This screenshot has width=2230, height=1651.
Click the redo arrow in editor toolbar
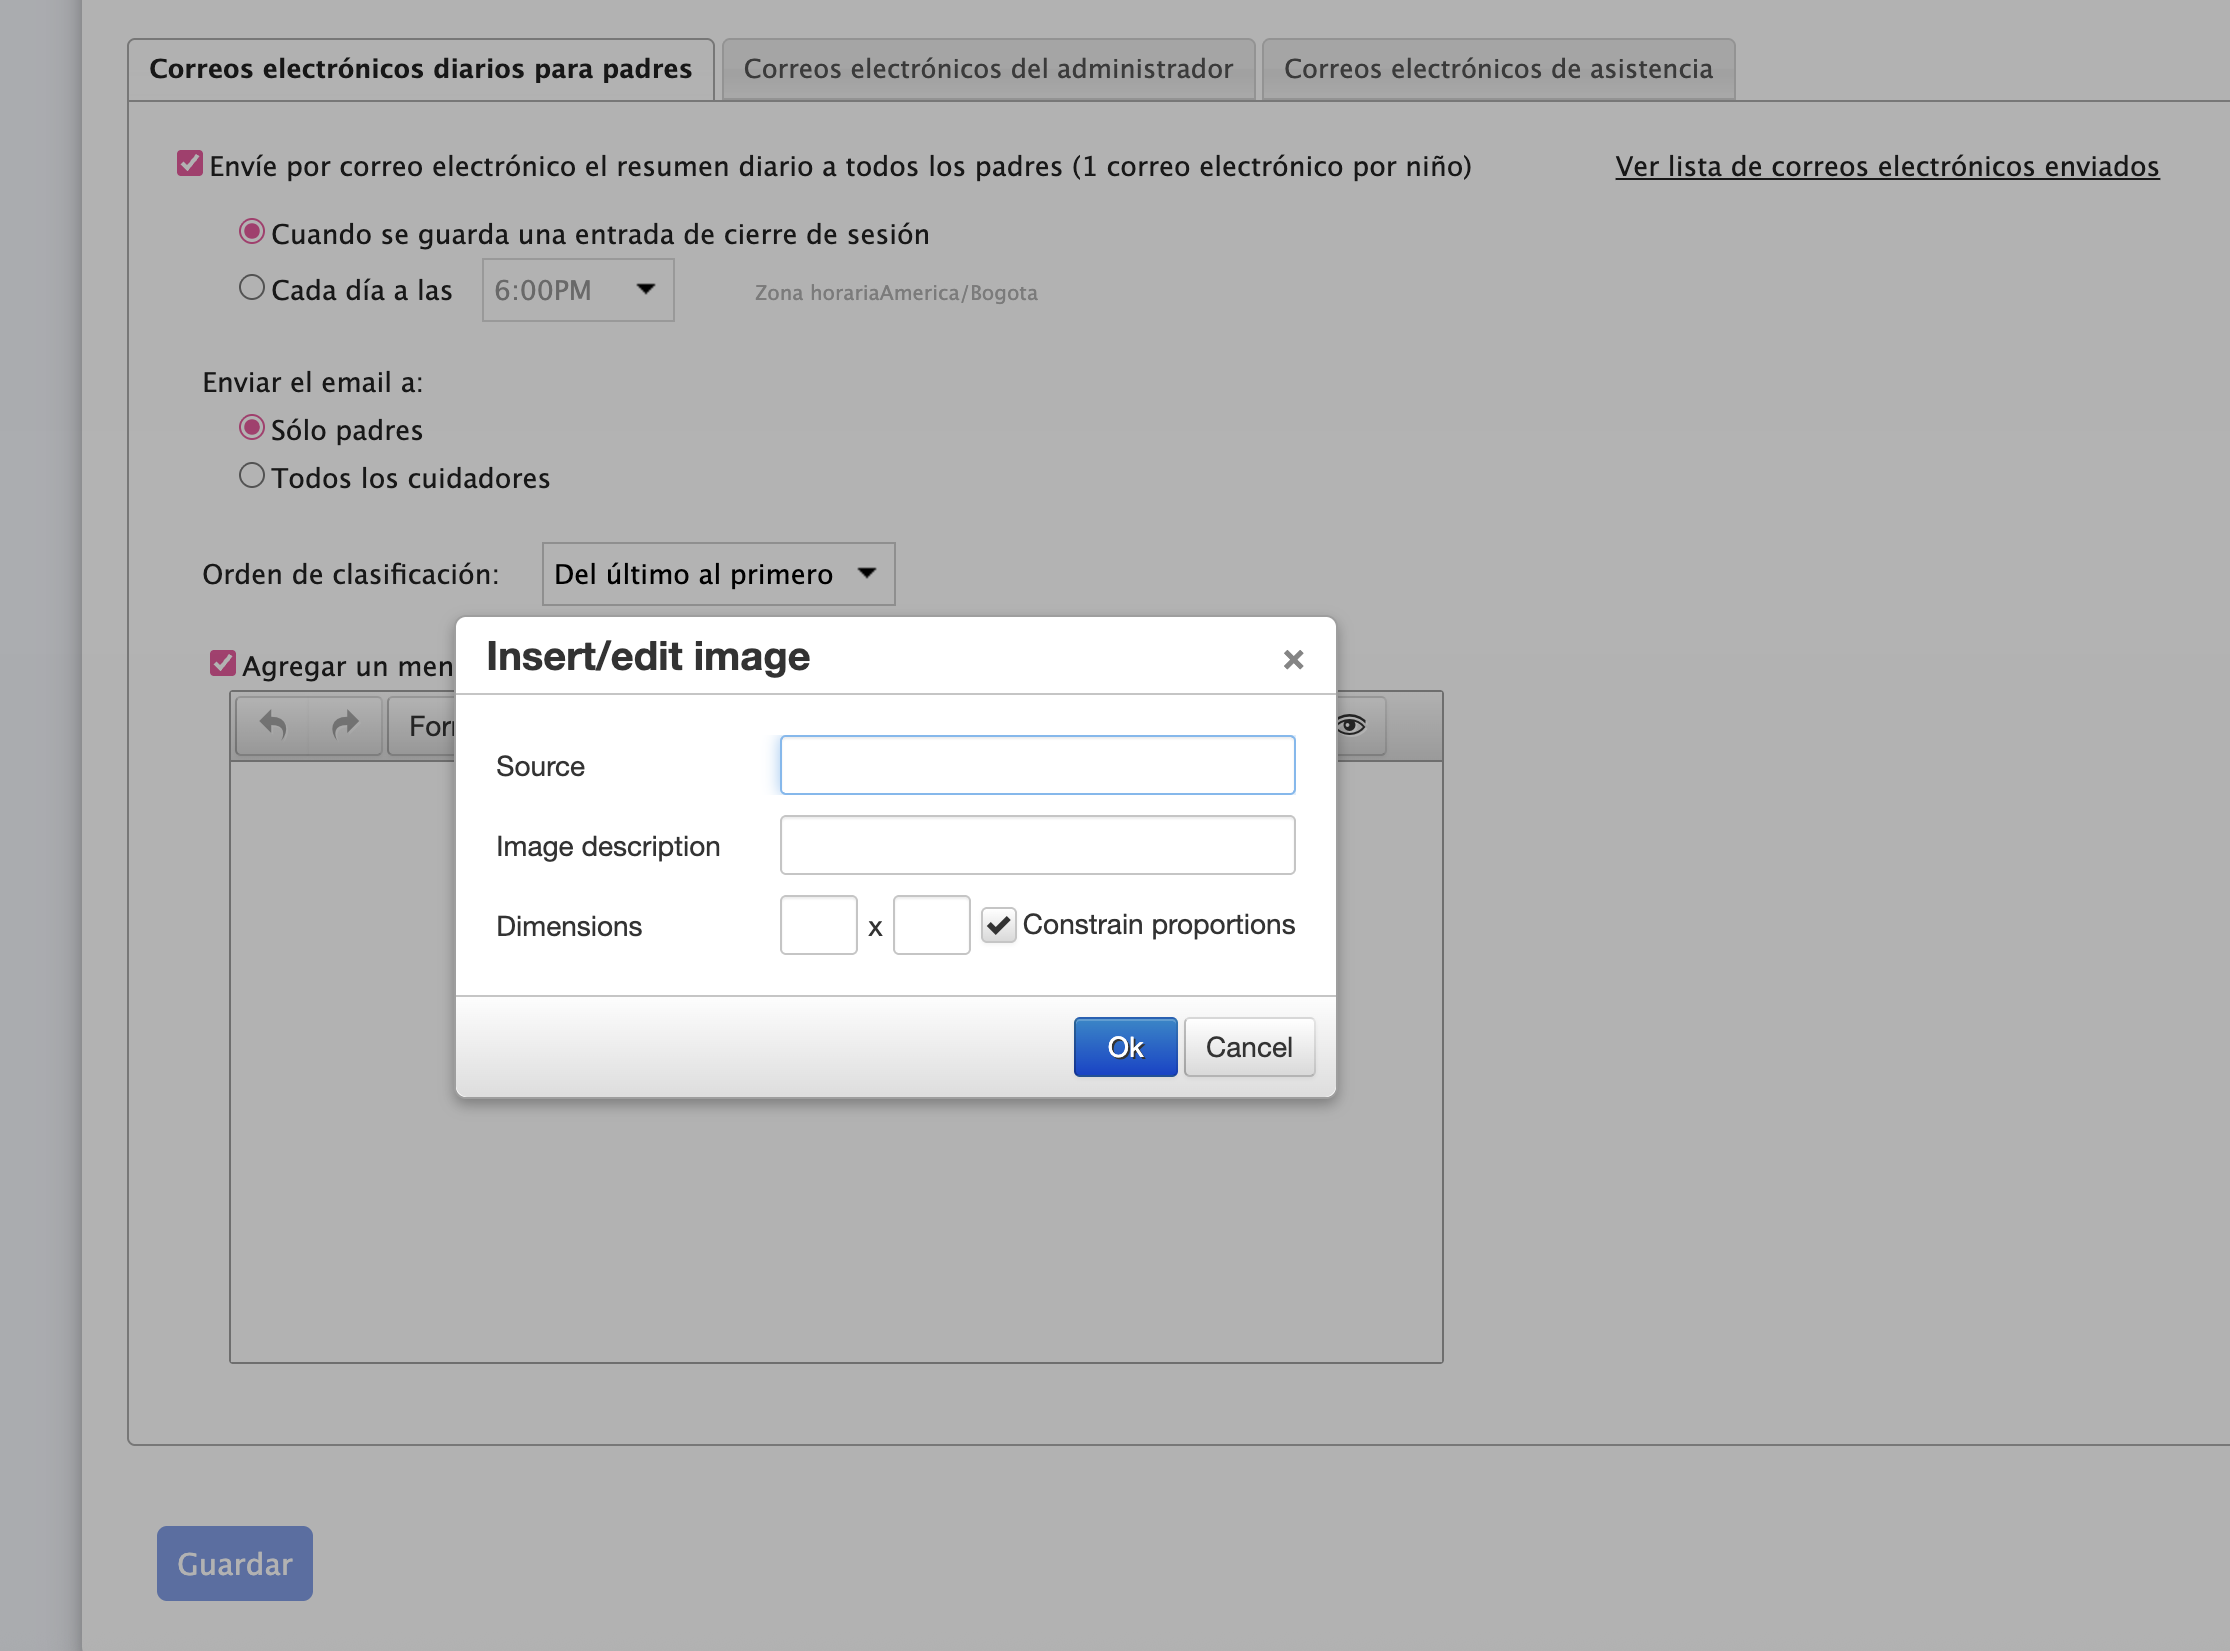tap(345, 725)
